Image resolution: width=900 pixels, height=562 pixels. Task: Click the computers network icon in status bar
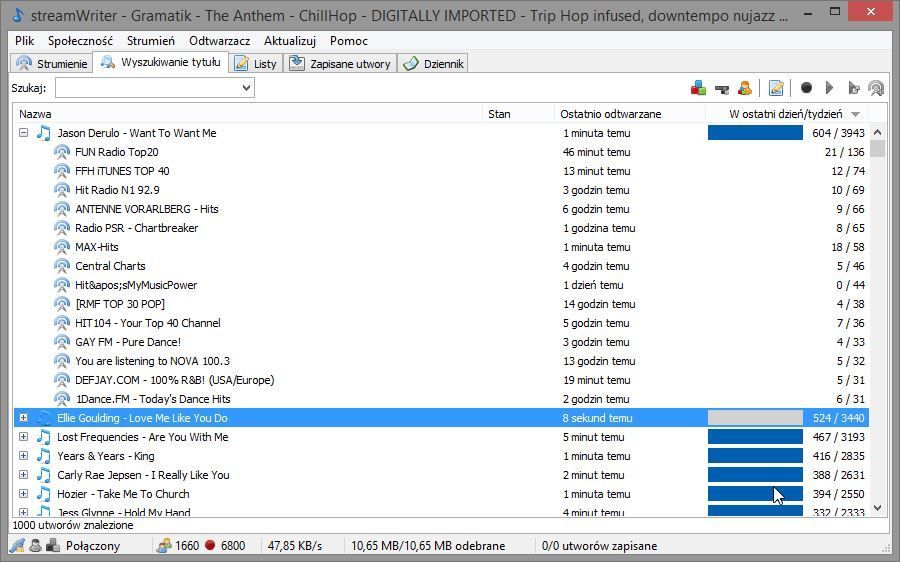(x=53, y=545)
